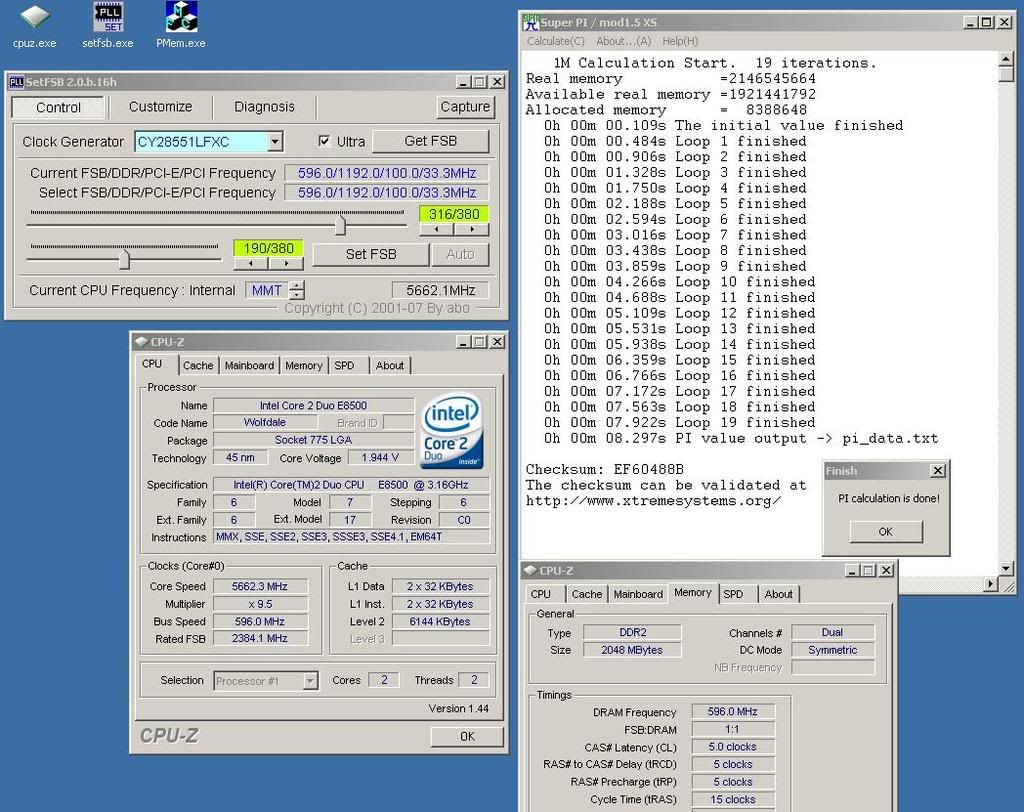The width and height of the screenshot is (1024, 812).
Task: Click the Set FSB button
Action: [371, 254]
